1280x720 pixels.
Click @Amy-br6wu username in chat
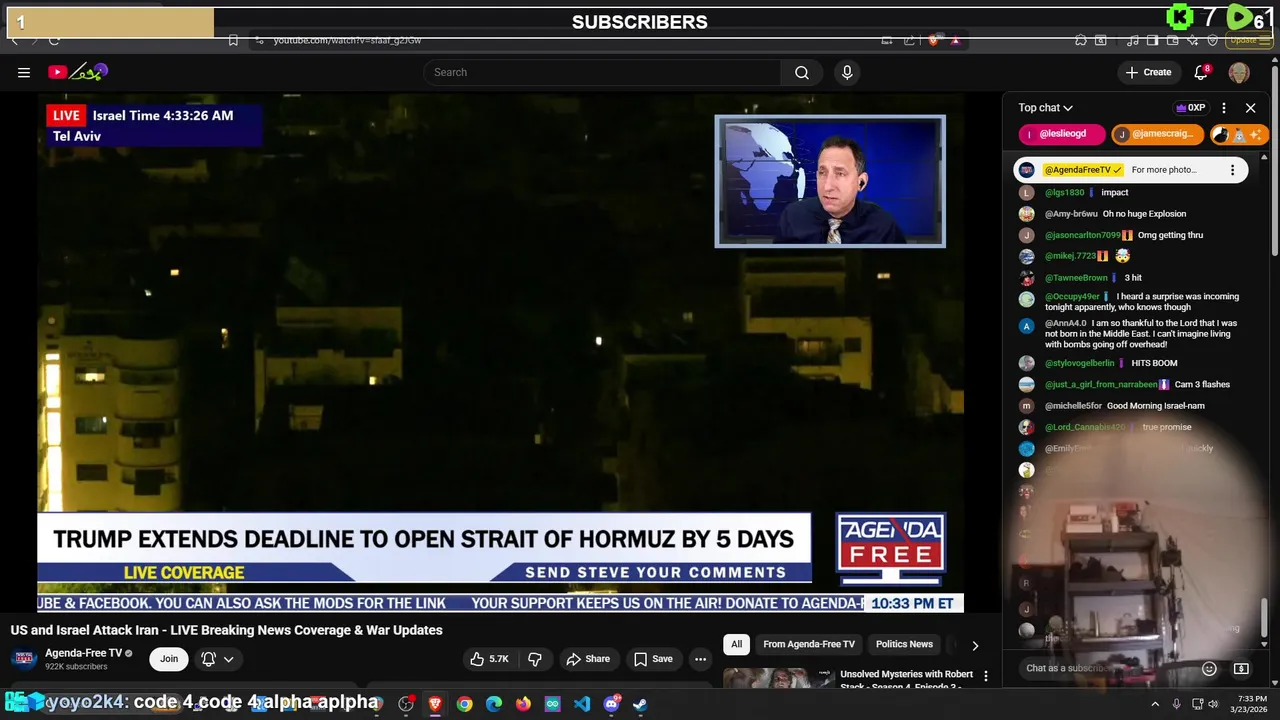tap(1071, 214)
